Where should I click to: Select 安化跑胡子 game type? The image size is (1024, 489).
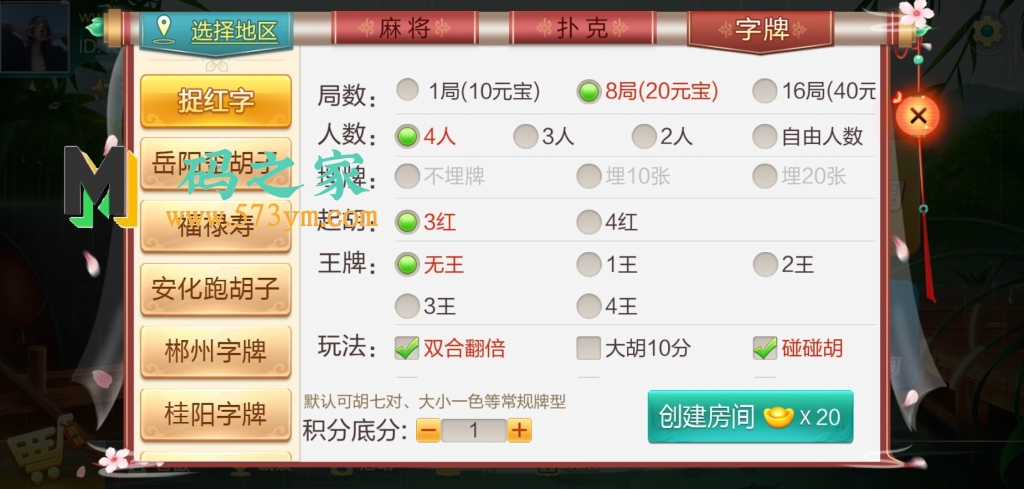(x=216, y=289)
